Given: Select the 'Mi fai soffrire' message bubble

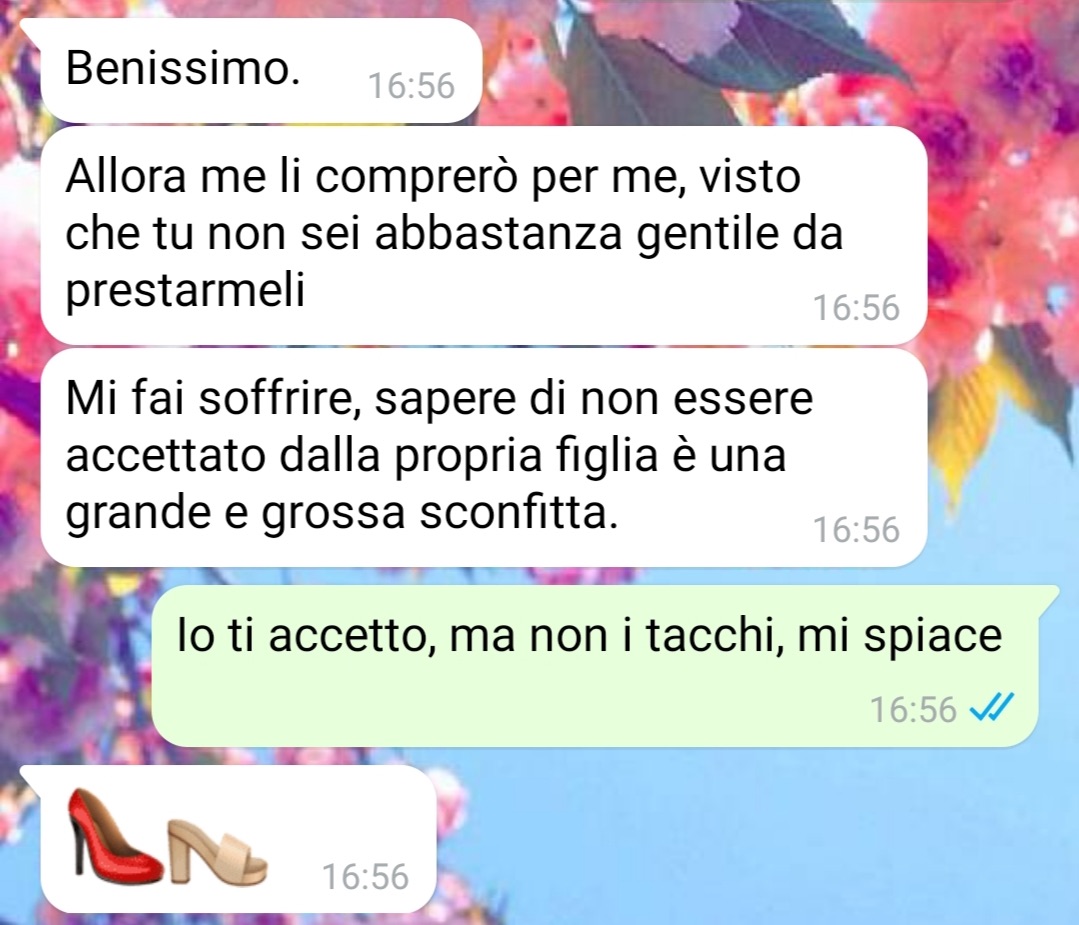Looking at the screenshot, I should pyautogui.click(x=484, y=458).
